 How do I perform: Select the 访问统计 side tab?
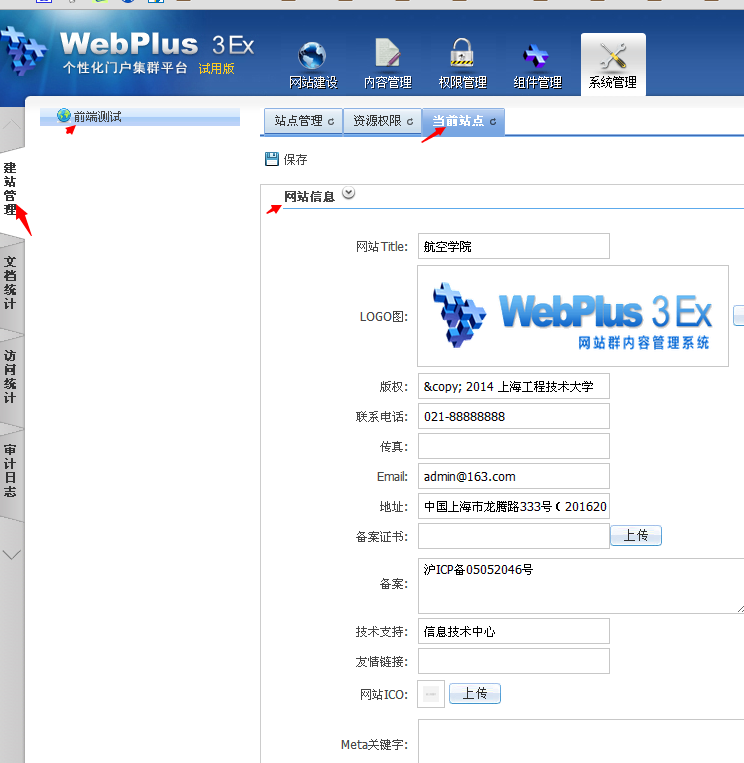[11, 376]
